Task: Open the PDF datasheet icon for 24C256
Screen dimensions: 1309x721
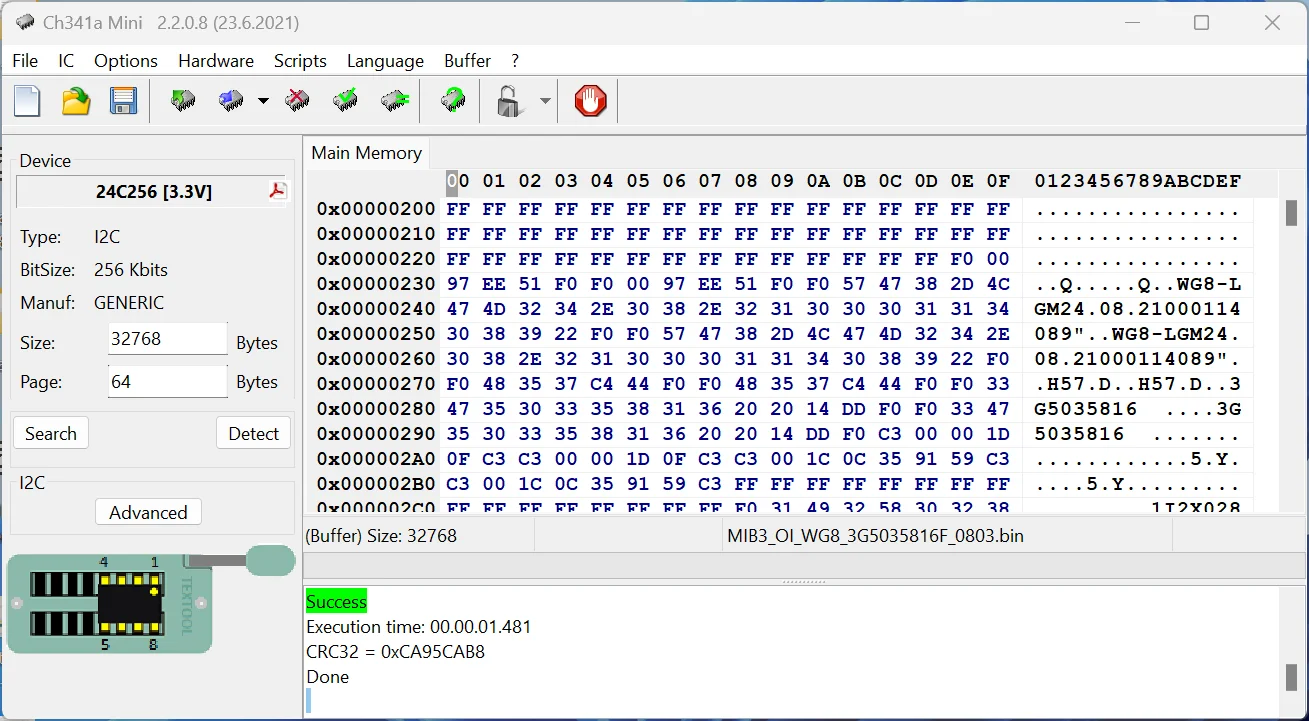Action: (x=278, y=191)
